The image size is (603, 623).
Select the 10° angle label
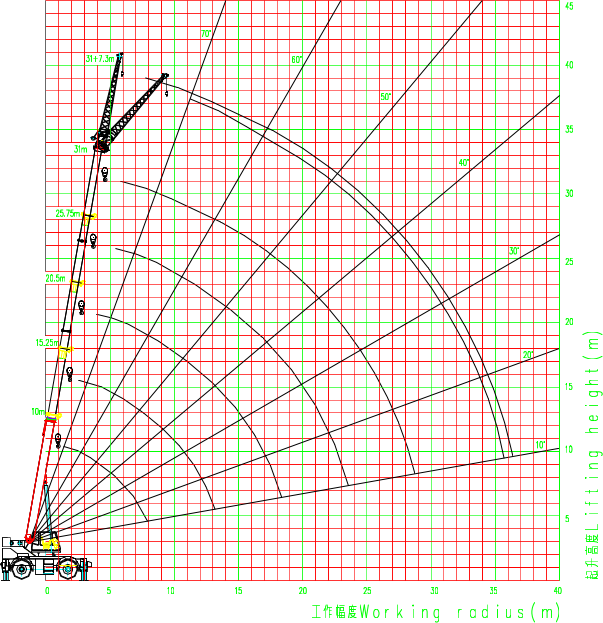[540, 445]
